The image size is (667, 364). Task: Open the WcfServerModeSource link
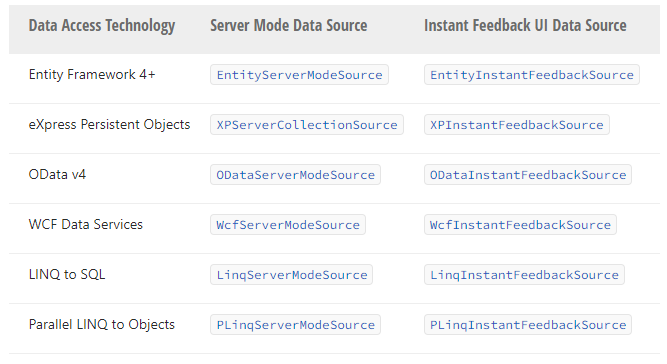click(288, 225)
